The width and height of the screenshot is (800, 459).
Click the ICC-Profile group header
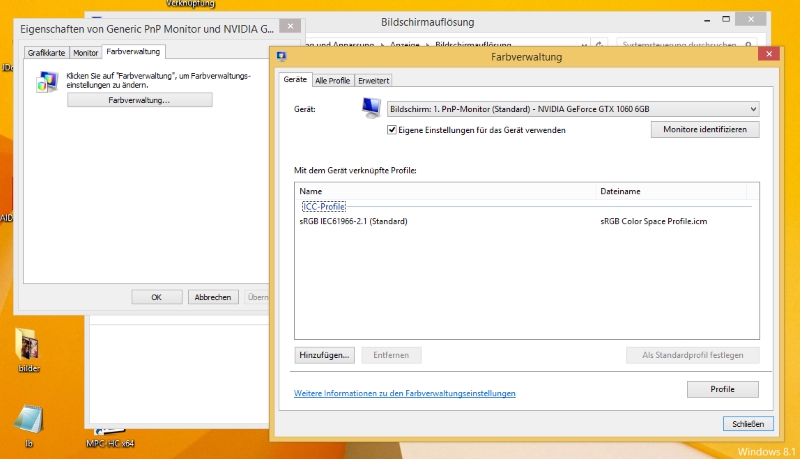tap(324, 207)
